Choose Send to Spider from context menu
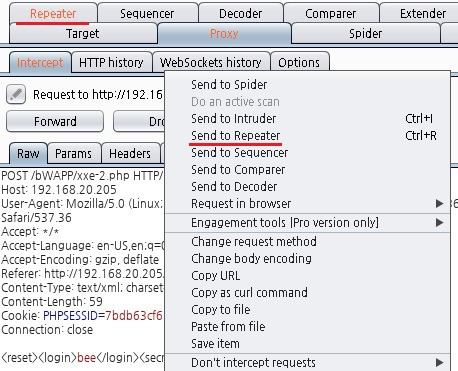 307,85
